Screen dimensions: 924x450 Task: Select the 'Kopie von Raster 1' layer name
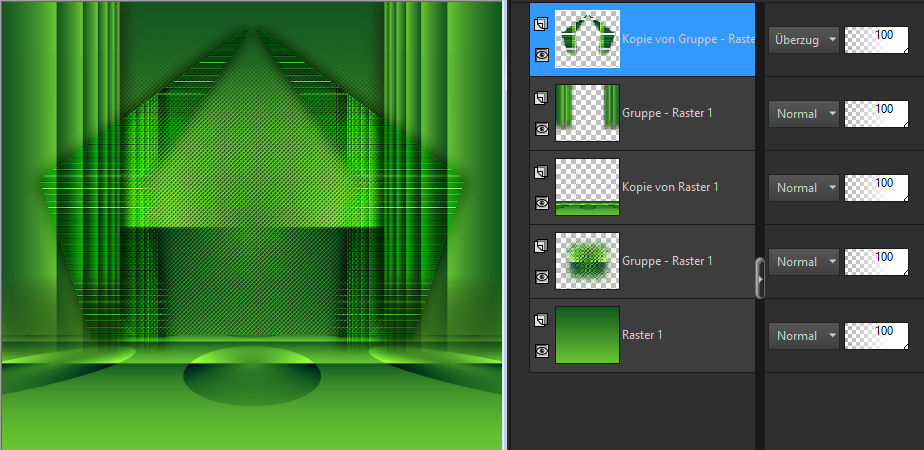pos(670,187)
